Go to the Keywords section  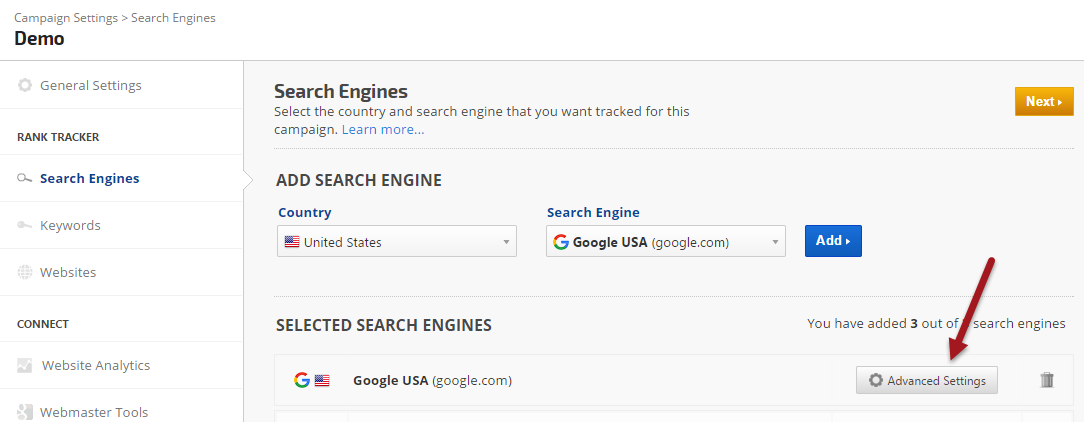70,225
